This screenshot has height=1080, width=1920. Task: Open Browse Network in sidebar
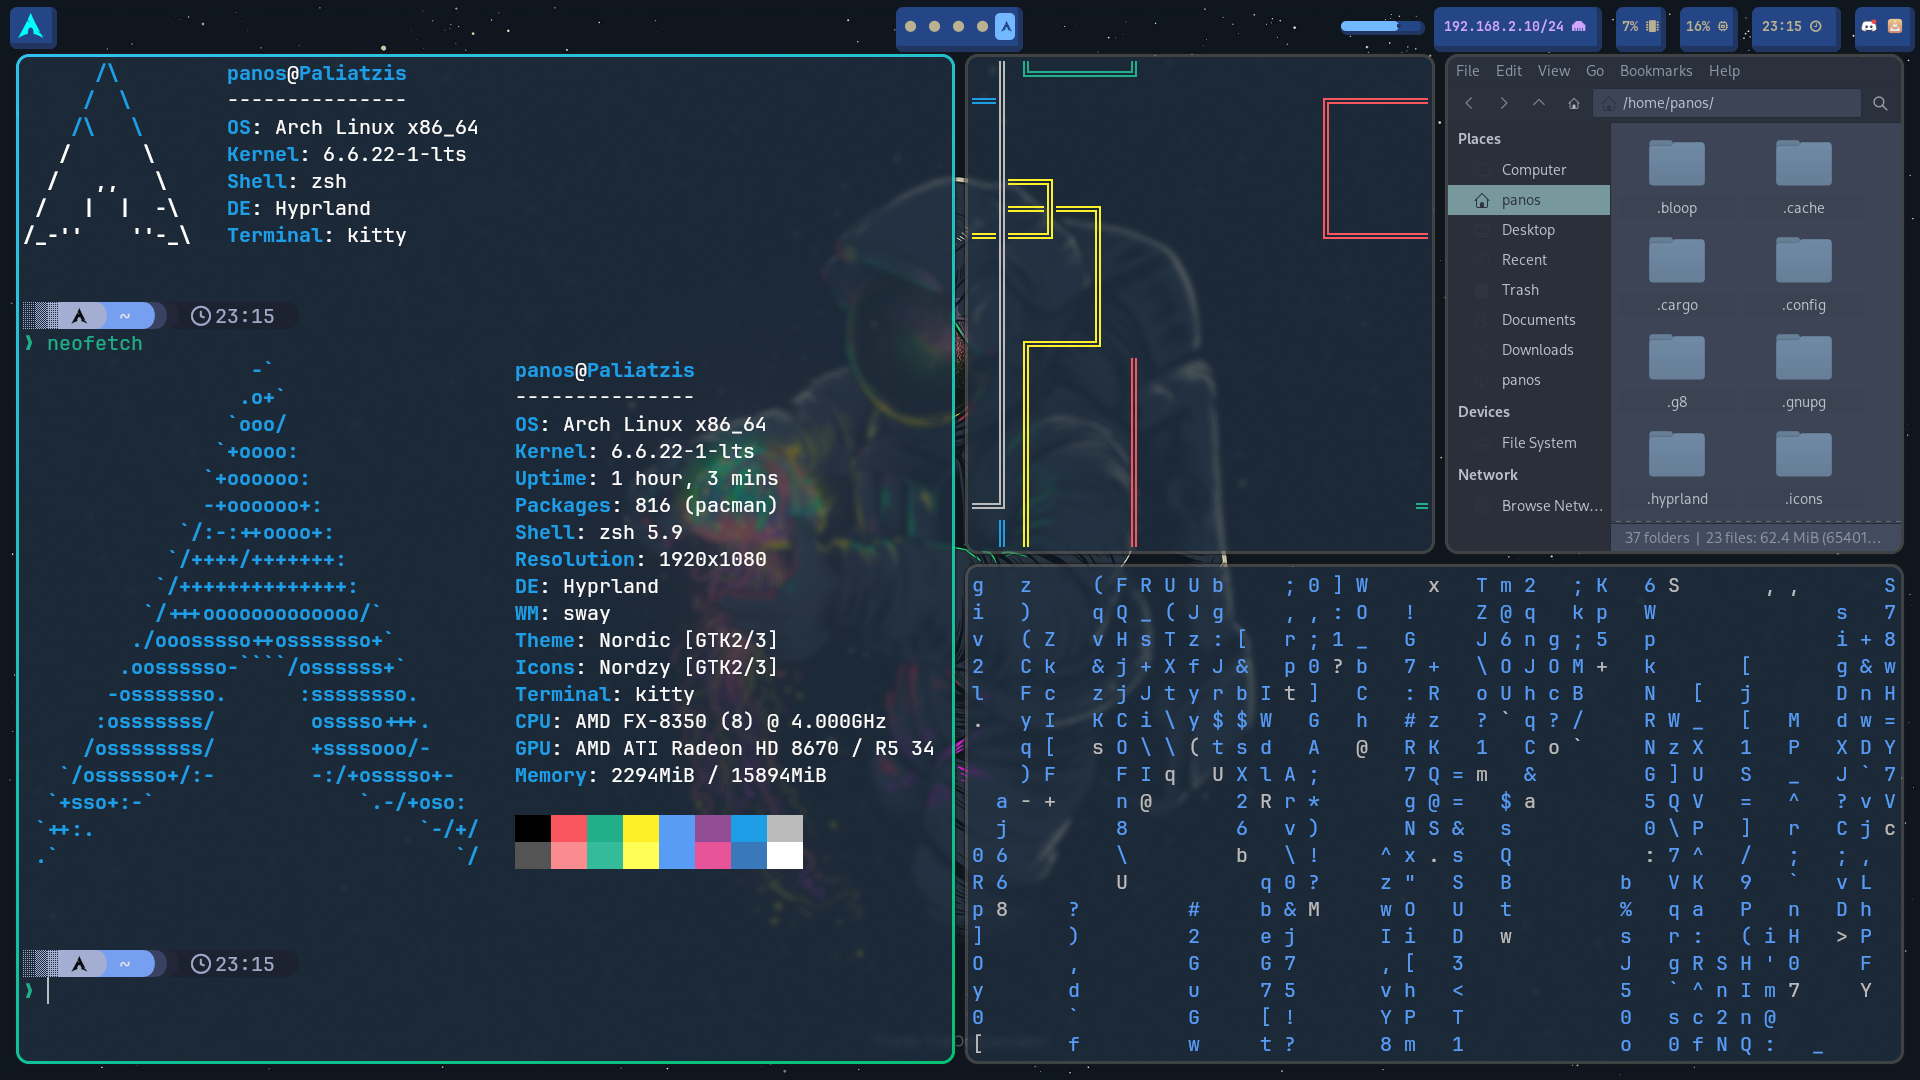[x=1550, y=506]
